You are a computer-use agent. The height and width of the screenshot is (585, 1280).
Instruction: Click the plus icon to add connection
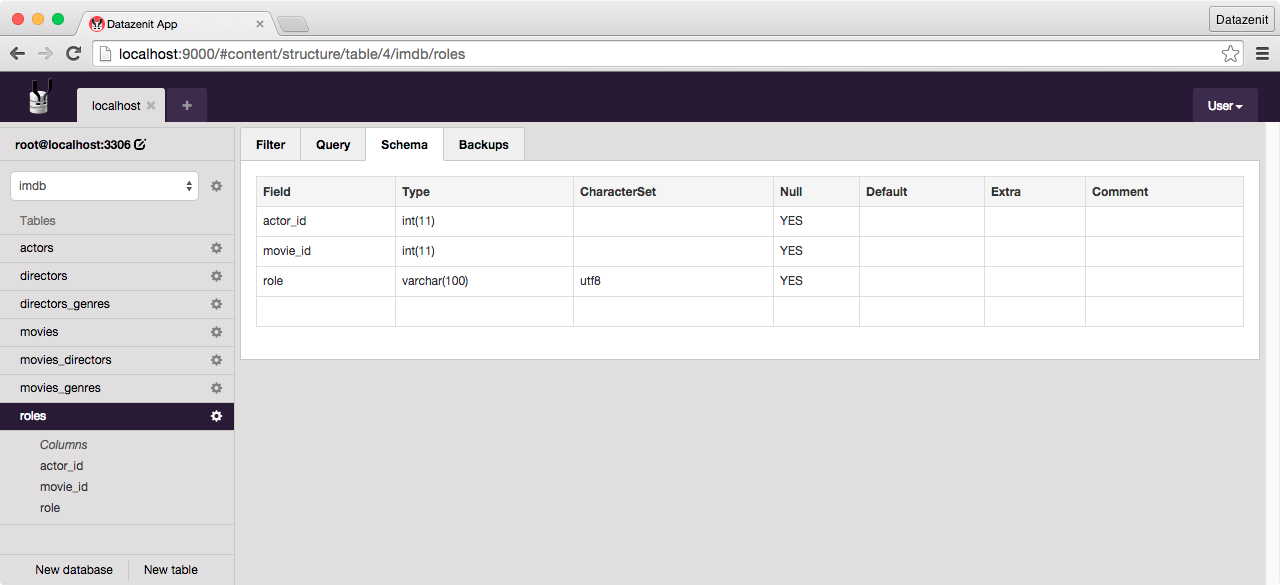point(187,105)
